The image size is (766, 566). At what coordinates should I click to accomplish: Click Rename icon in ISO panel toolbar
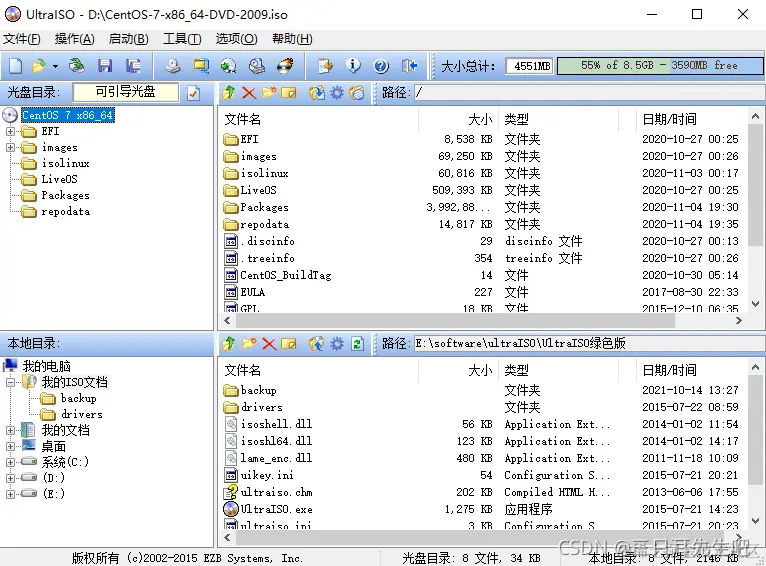pyautogui.click(x=289, y=92)
